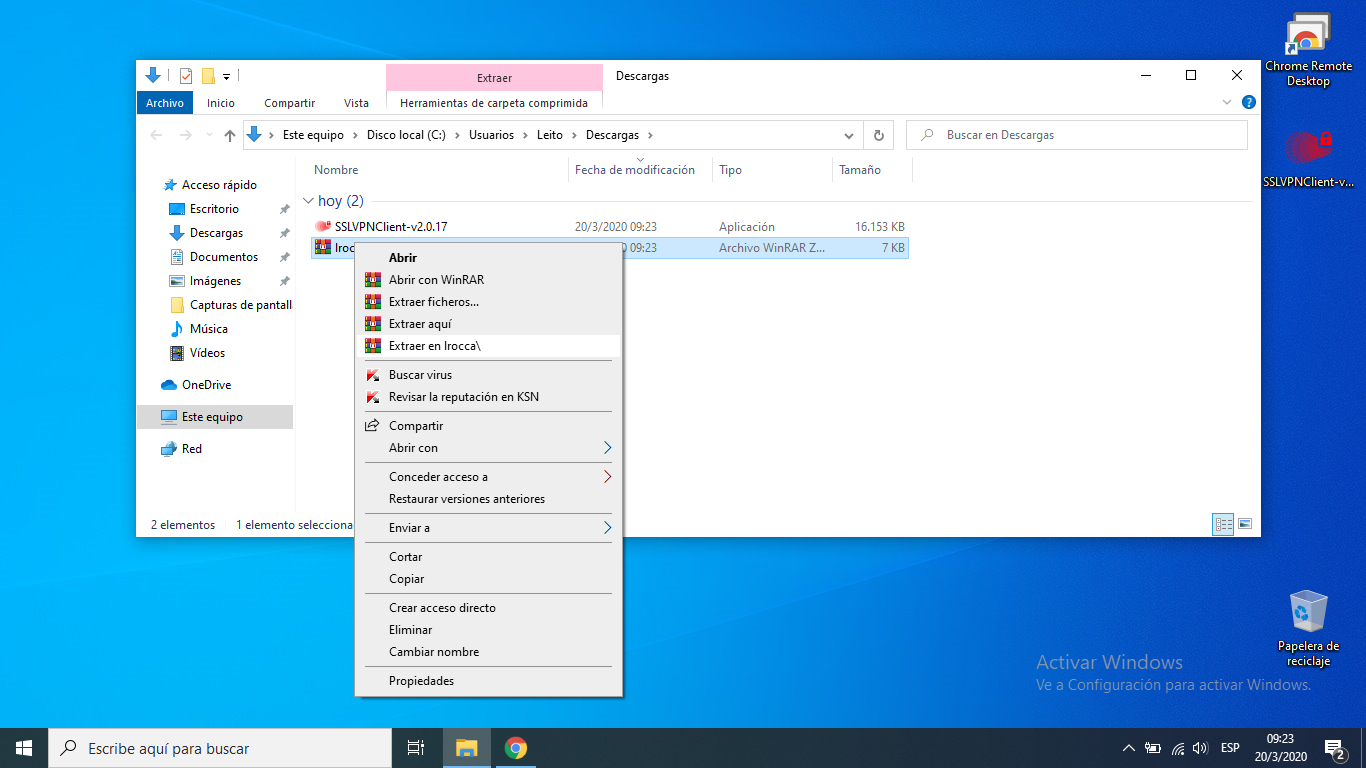Select OneDrive in the navigation pane
This screenshot has width=1366, height=768.
pos(206,385)
